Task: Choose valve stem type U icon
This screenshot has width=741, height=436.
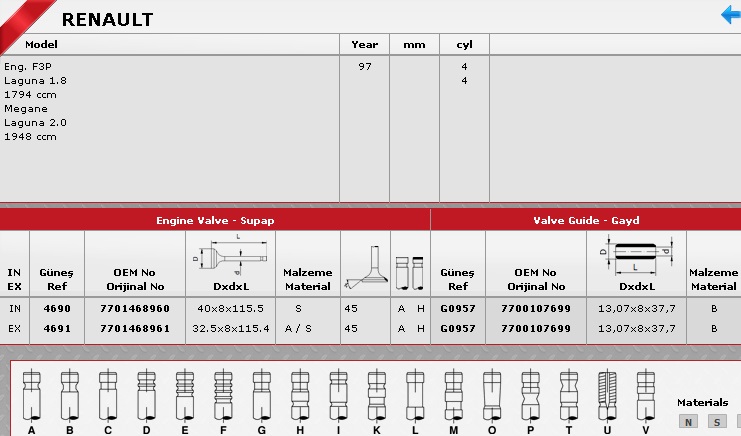Action: tap(606, 396)
